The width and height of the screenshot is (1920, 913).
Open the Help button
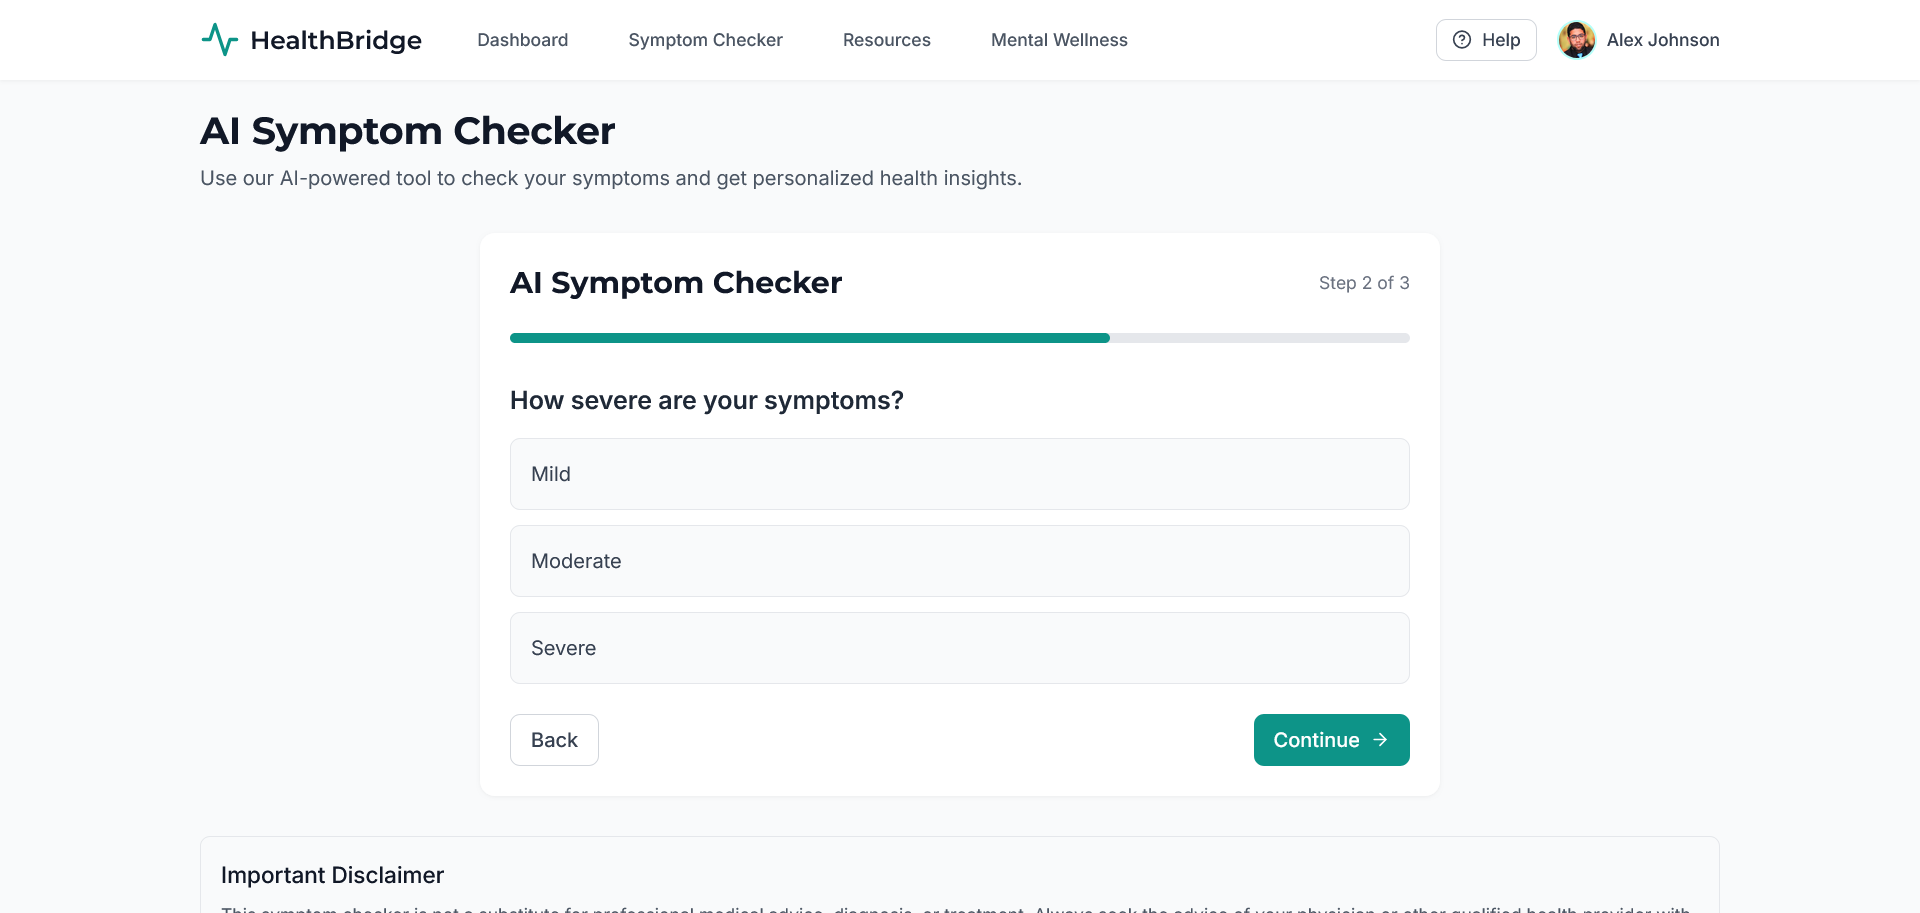[x=1486, y=40]
